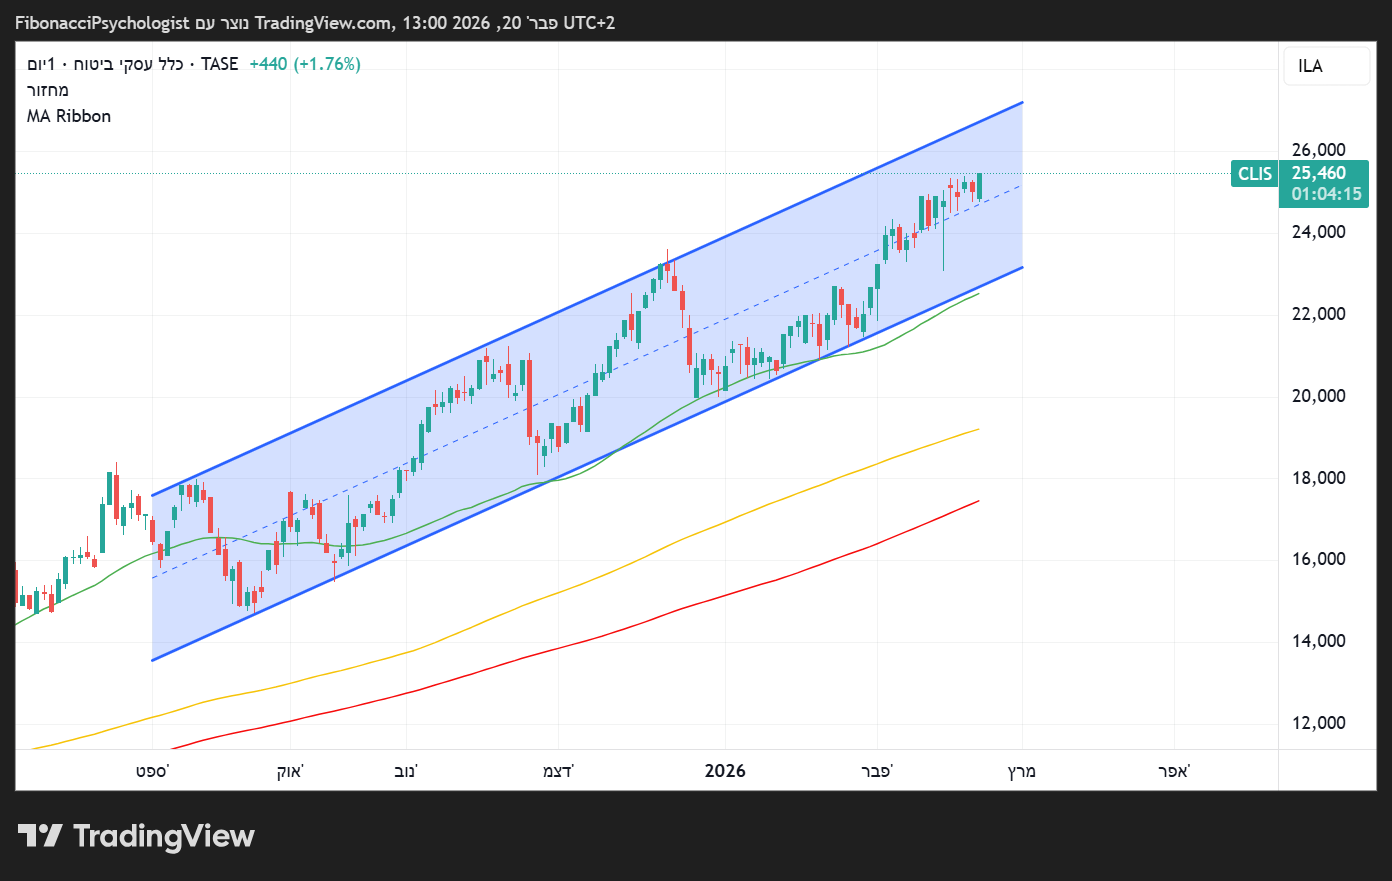Click the 12,000 price axis label
This screenshot has height=881, width=1392.
[x=1319, y=723]
